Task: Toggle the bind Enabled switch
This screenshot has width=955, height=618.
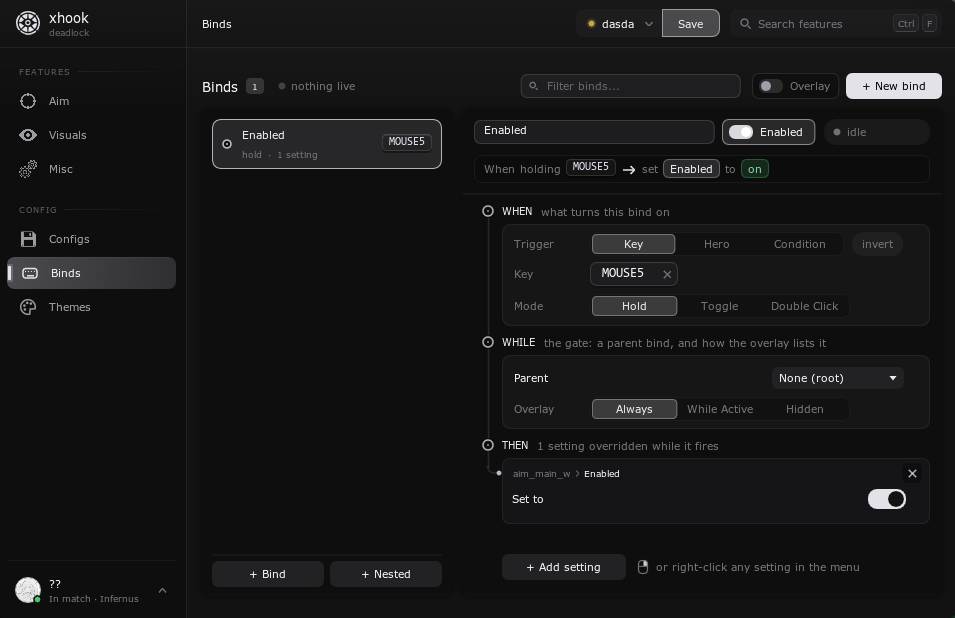Action: (741, 132)
